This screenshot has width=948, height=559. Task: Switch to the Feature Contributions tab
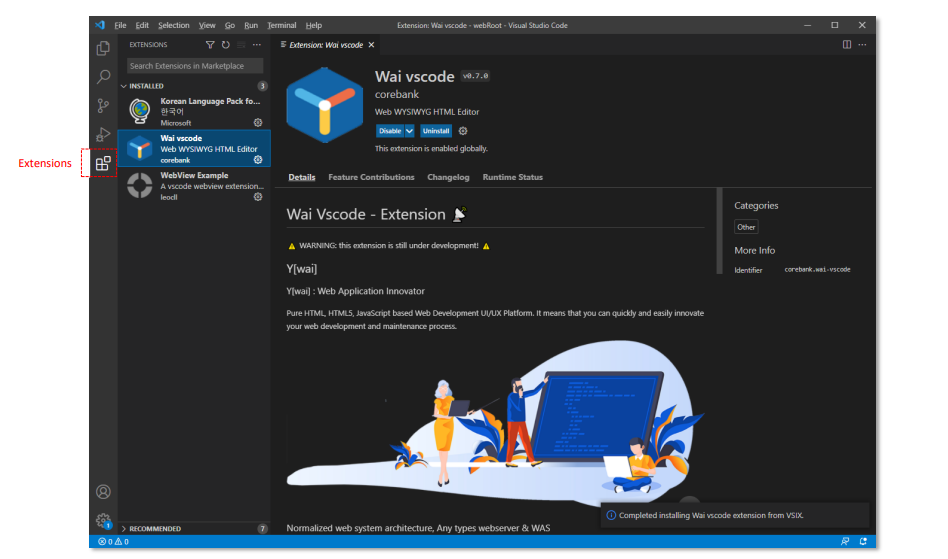coord(371,177)
